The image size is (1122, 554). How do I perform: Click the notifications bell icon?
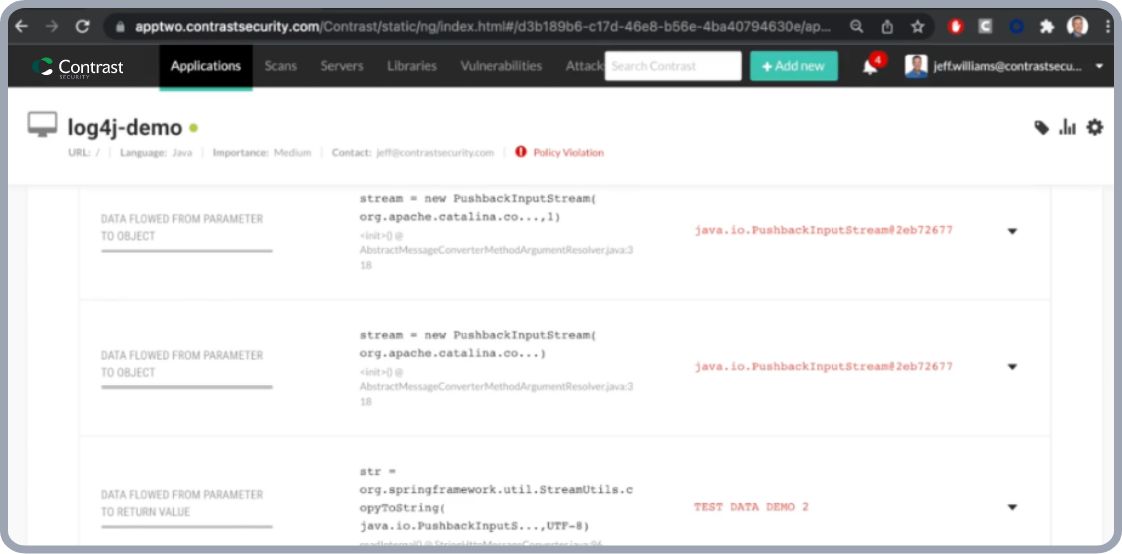coord(870,67)
